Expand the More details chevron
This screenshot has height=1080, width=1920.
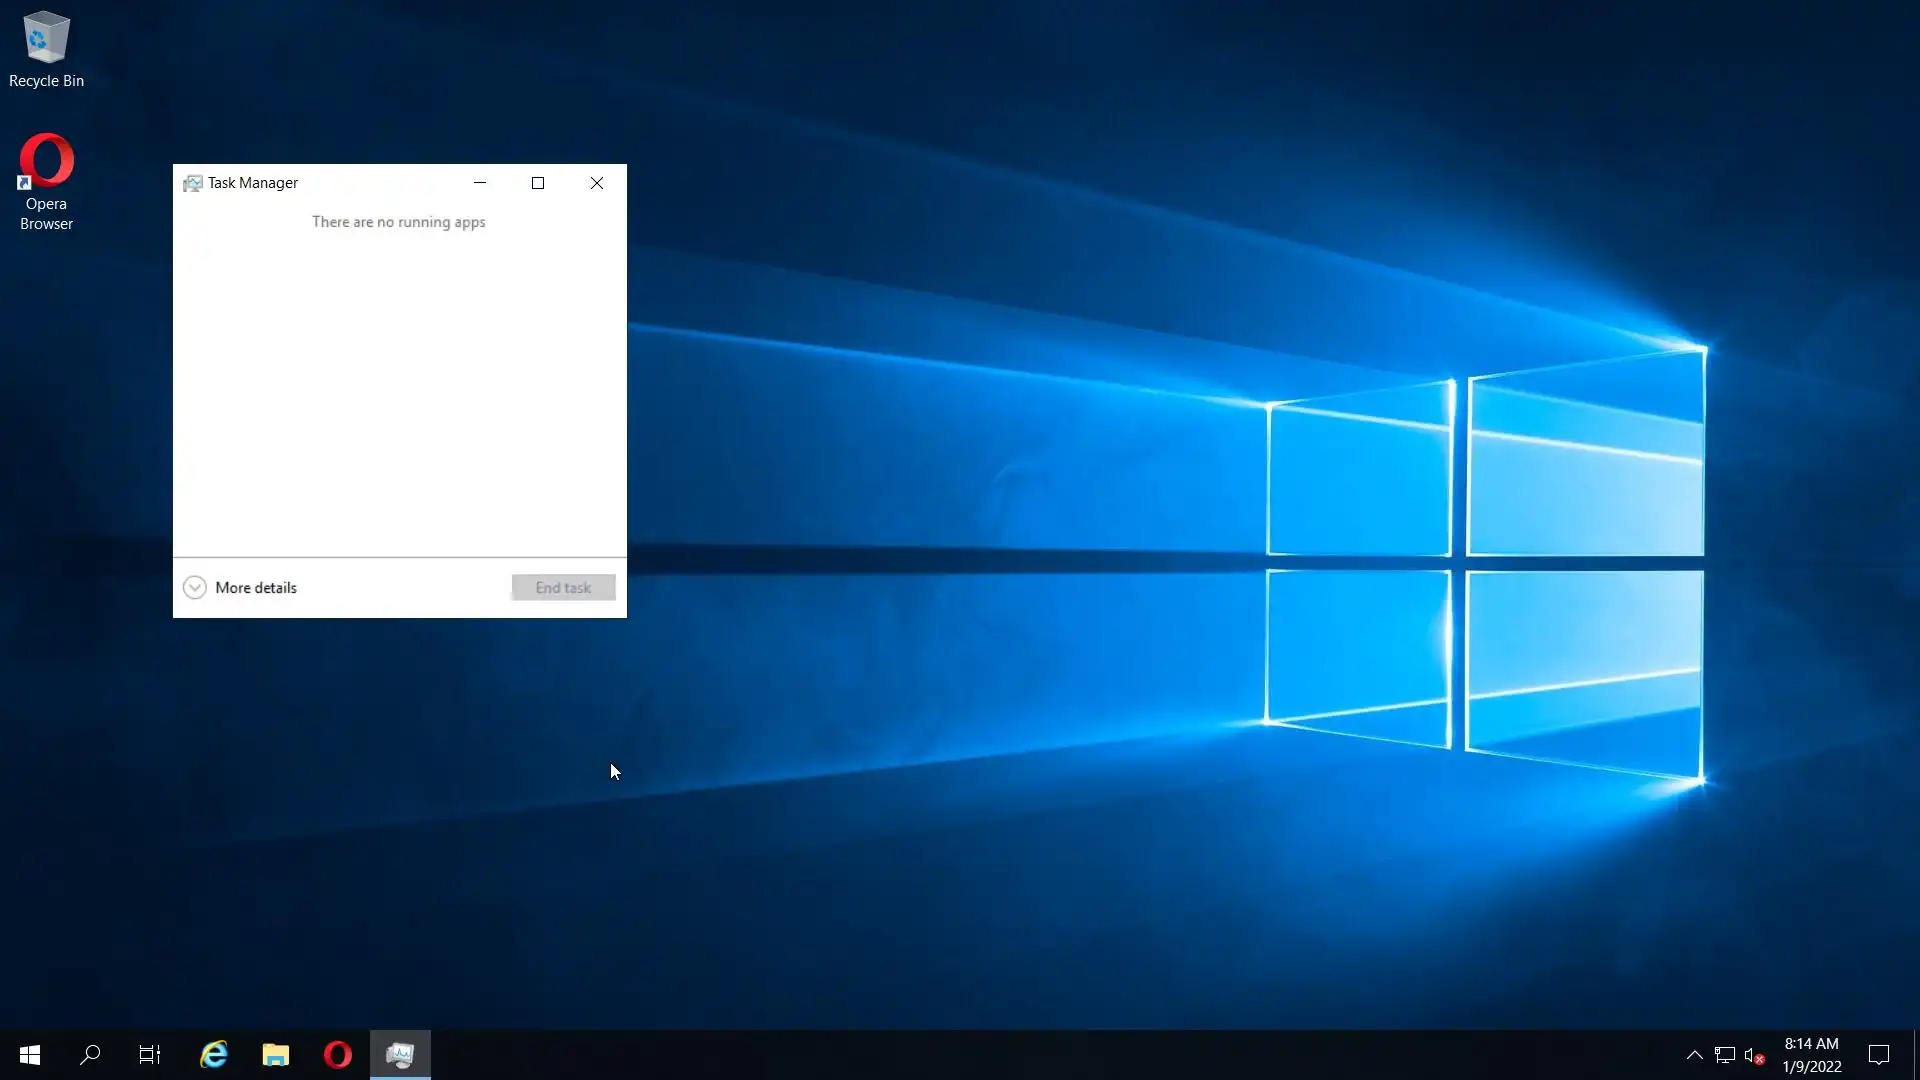pyautogui.click(x=195, y=588)
